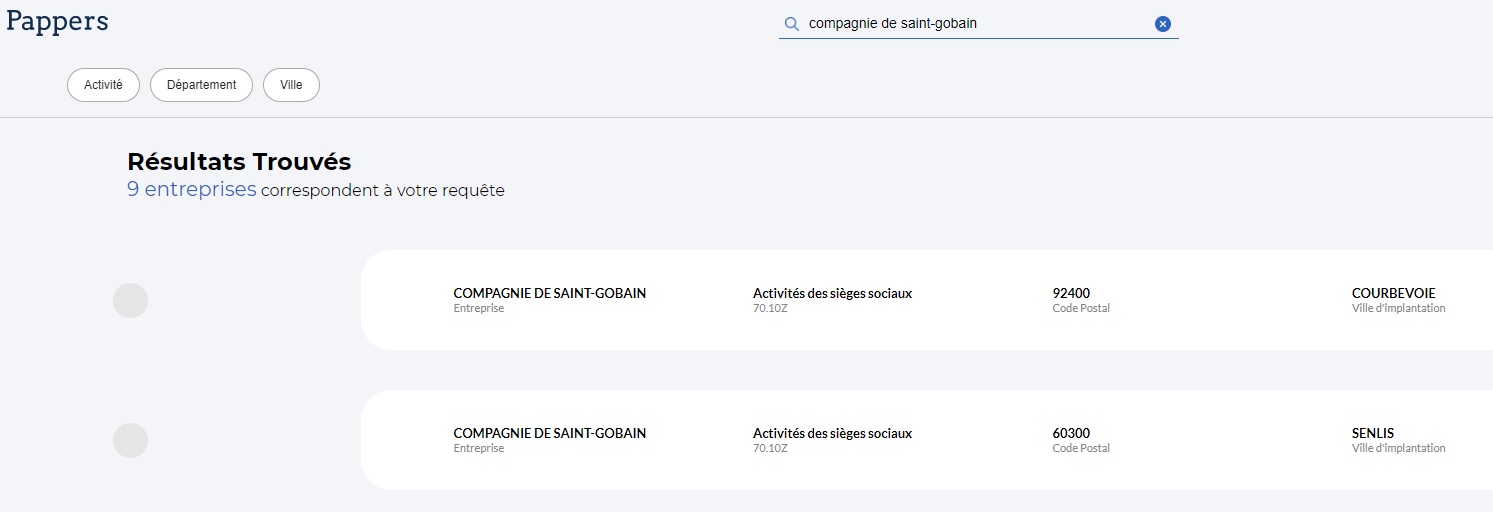Image resolution: width=1493 pixels, height=512 pixels.
Task: Click the 70.10Z code in the Courbevoie row
Action: (x=770, y=308)
